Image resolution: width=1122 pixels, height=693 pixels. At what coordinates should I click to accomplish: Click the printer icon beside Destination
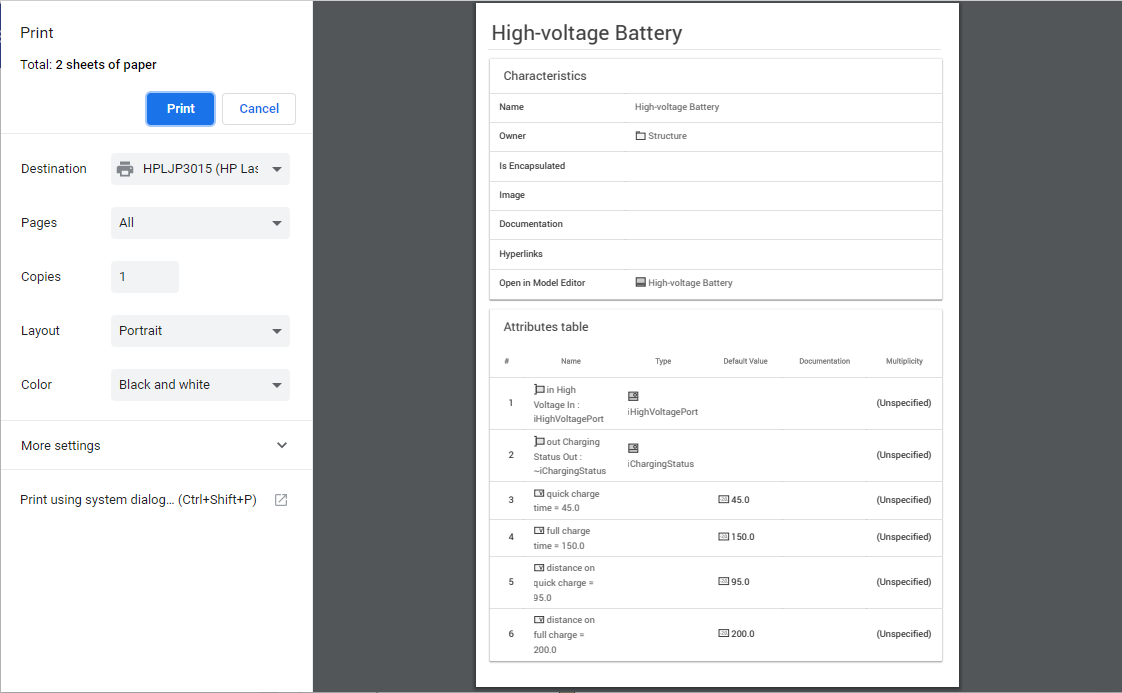click(125, 169)
